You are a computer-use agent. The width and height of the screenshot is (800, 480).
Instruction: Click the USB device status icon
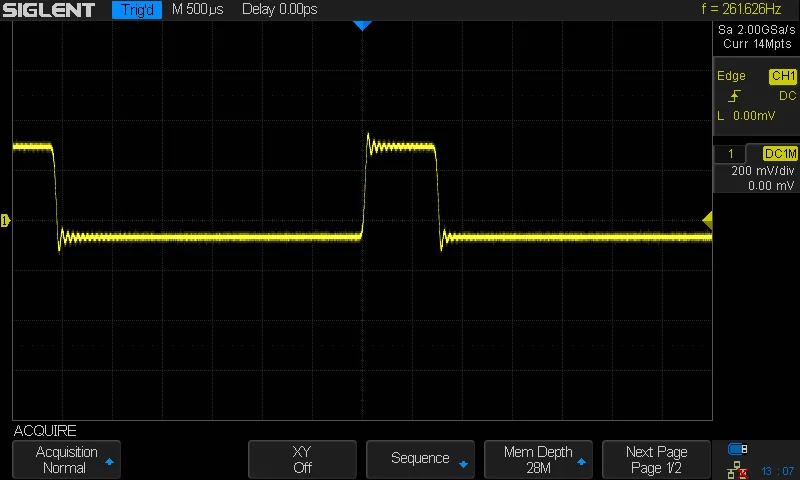click(x=737, y=449)
